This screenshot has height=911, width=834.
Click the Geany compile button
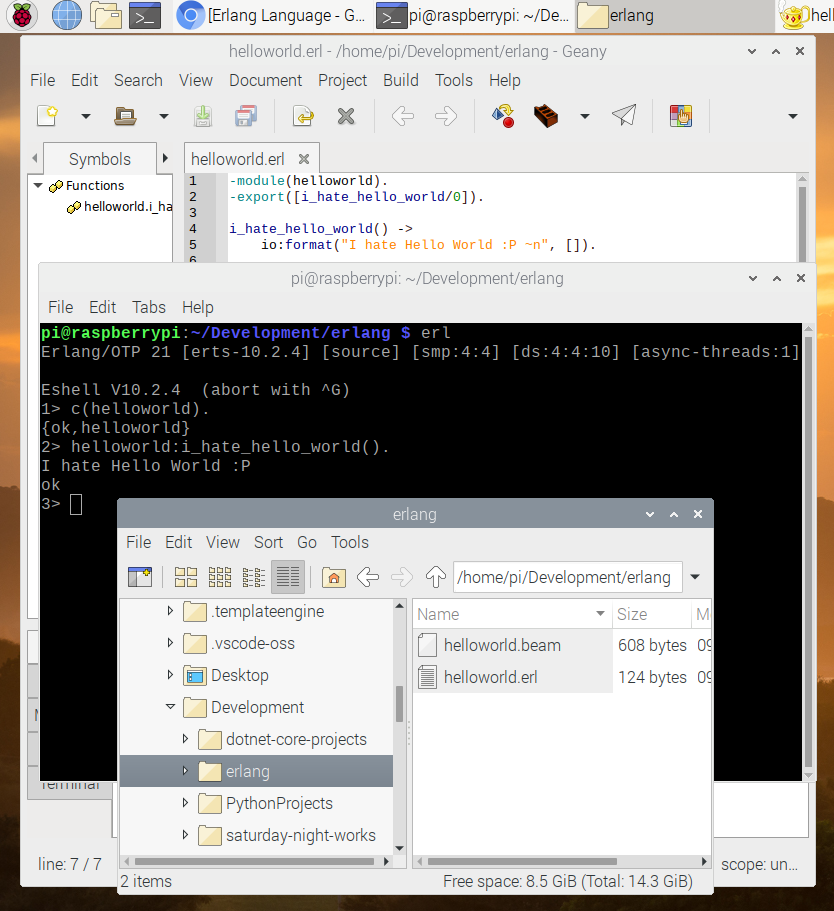click(503, 116)
